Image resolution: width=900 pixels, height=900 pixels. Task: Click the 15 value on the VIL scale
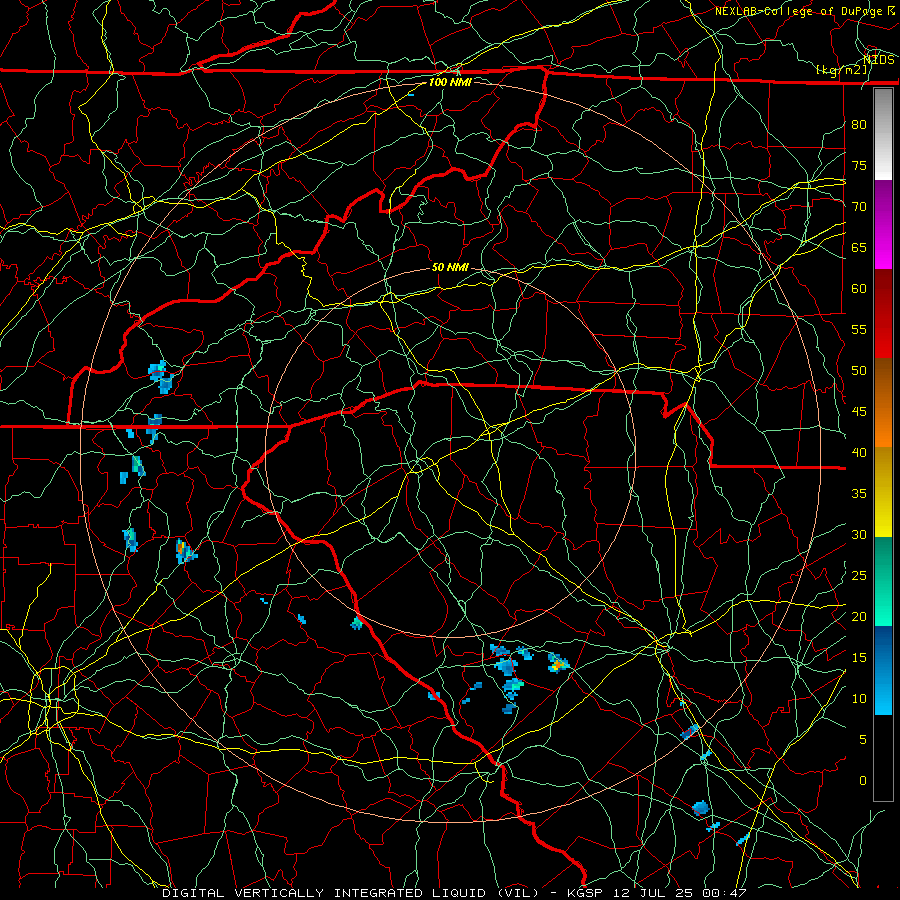tap(859, 658)
